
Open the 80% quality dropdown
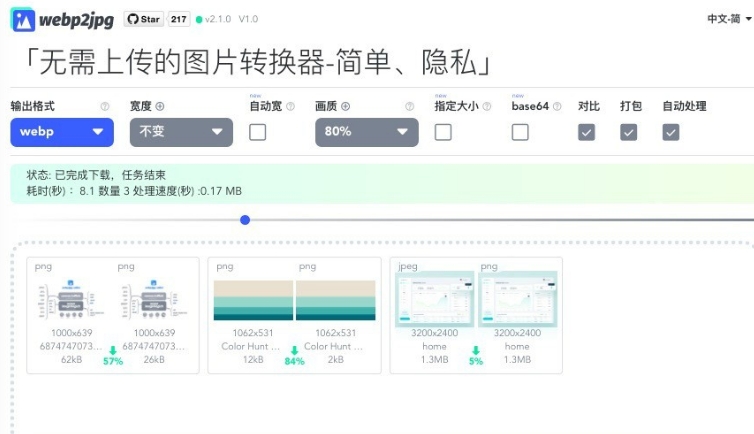(x=367, y=132)
